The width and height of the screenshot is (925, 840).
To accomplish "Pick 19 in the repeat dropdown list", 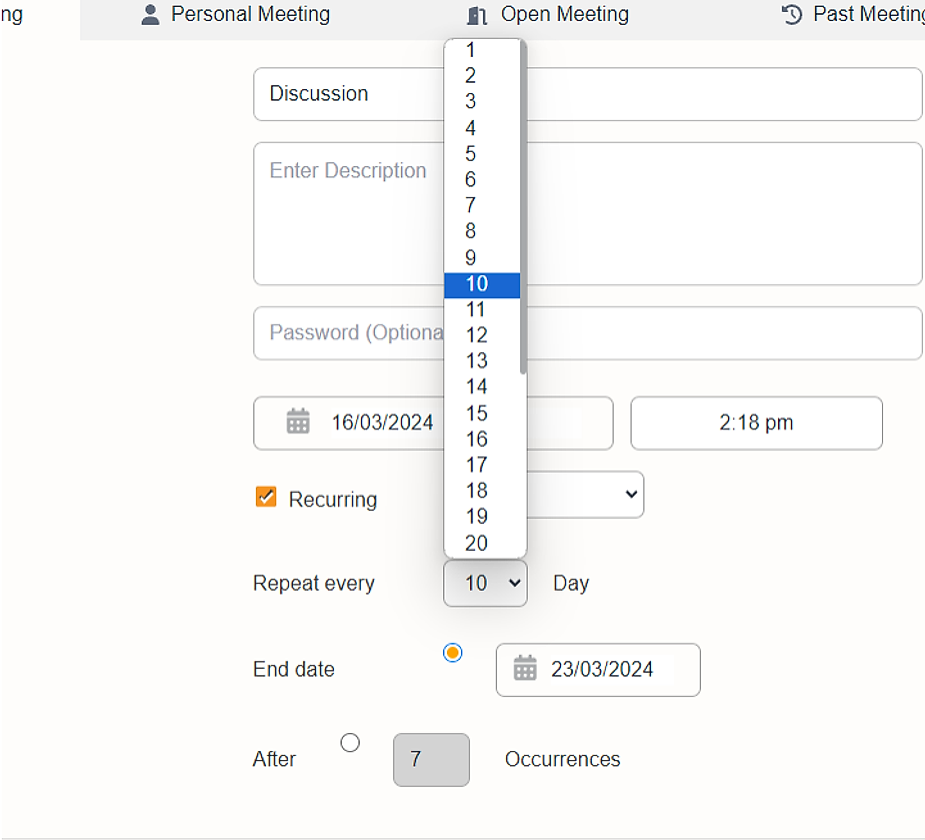I will click(x=482, y=517).
